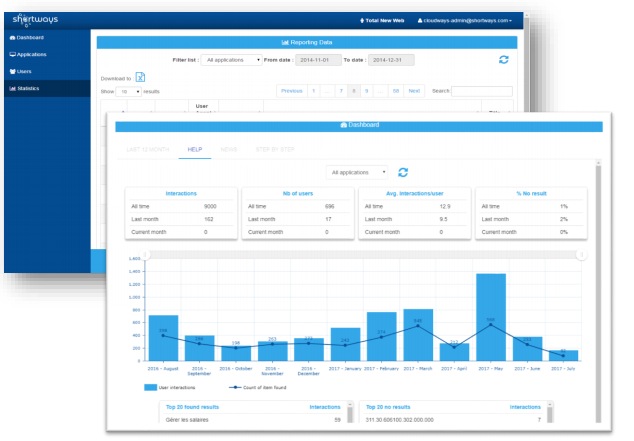This screenshot has height=441, width=634.
Task: Expand the cloudways admin account menu
Action: click(465, 21)
